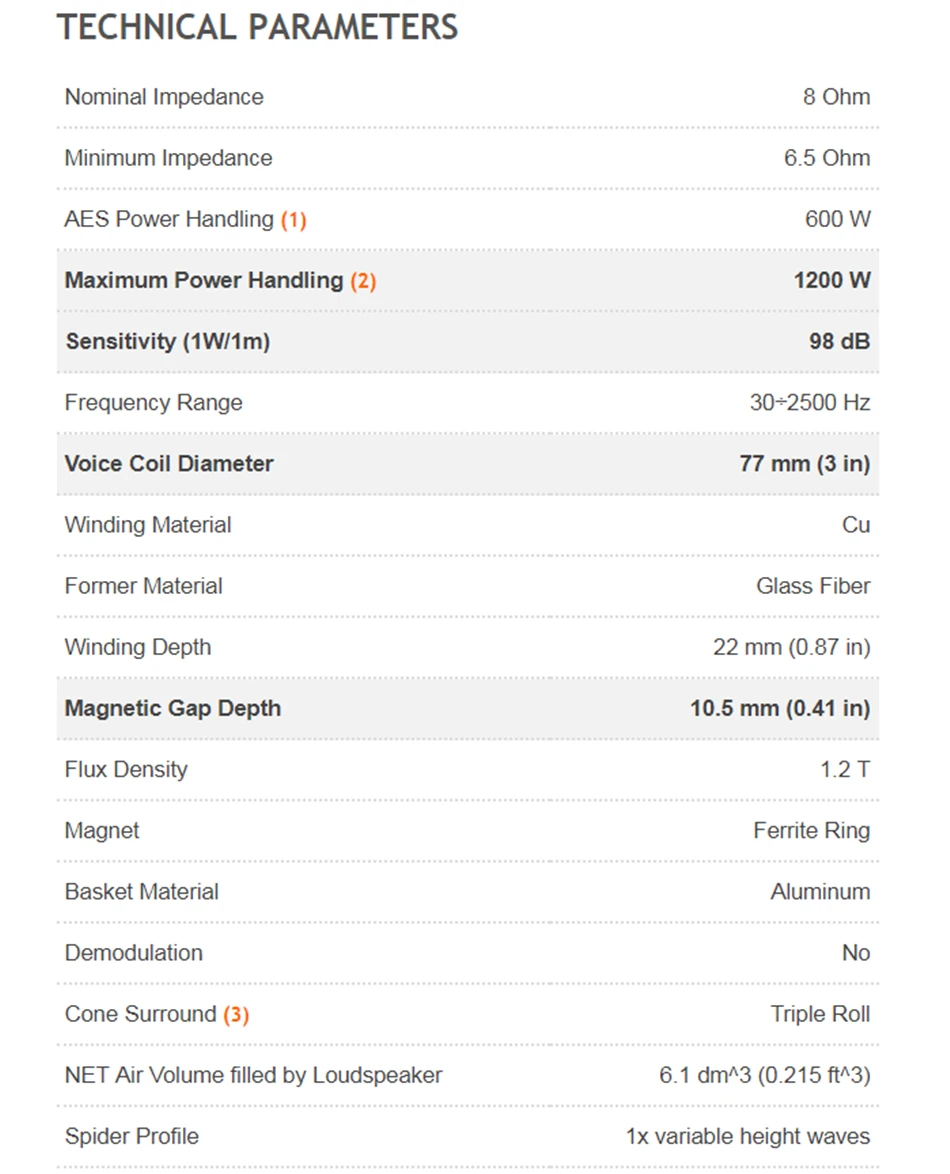Select the Ferrite Ring magnet value
950x1174 pixels.
[812, 831]
